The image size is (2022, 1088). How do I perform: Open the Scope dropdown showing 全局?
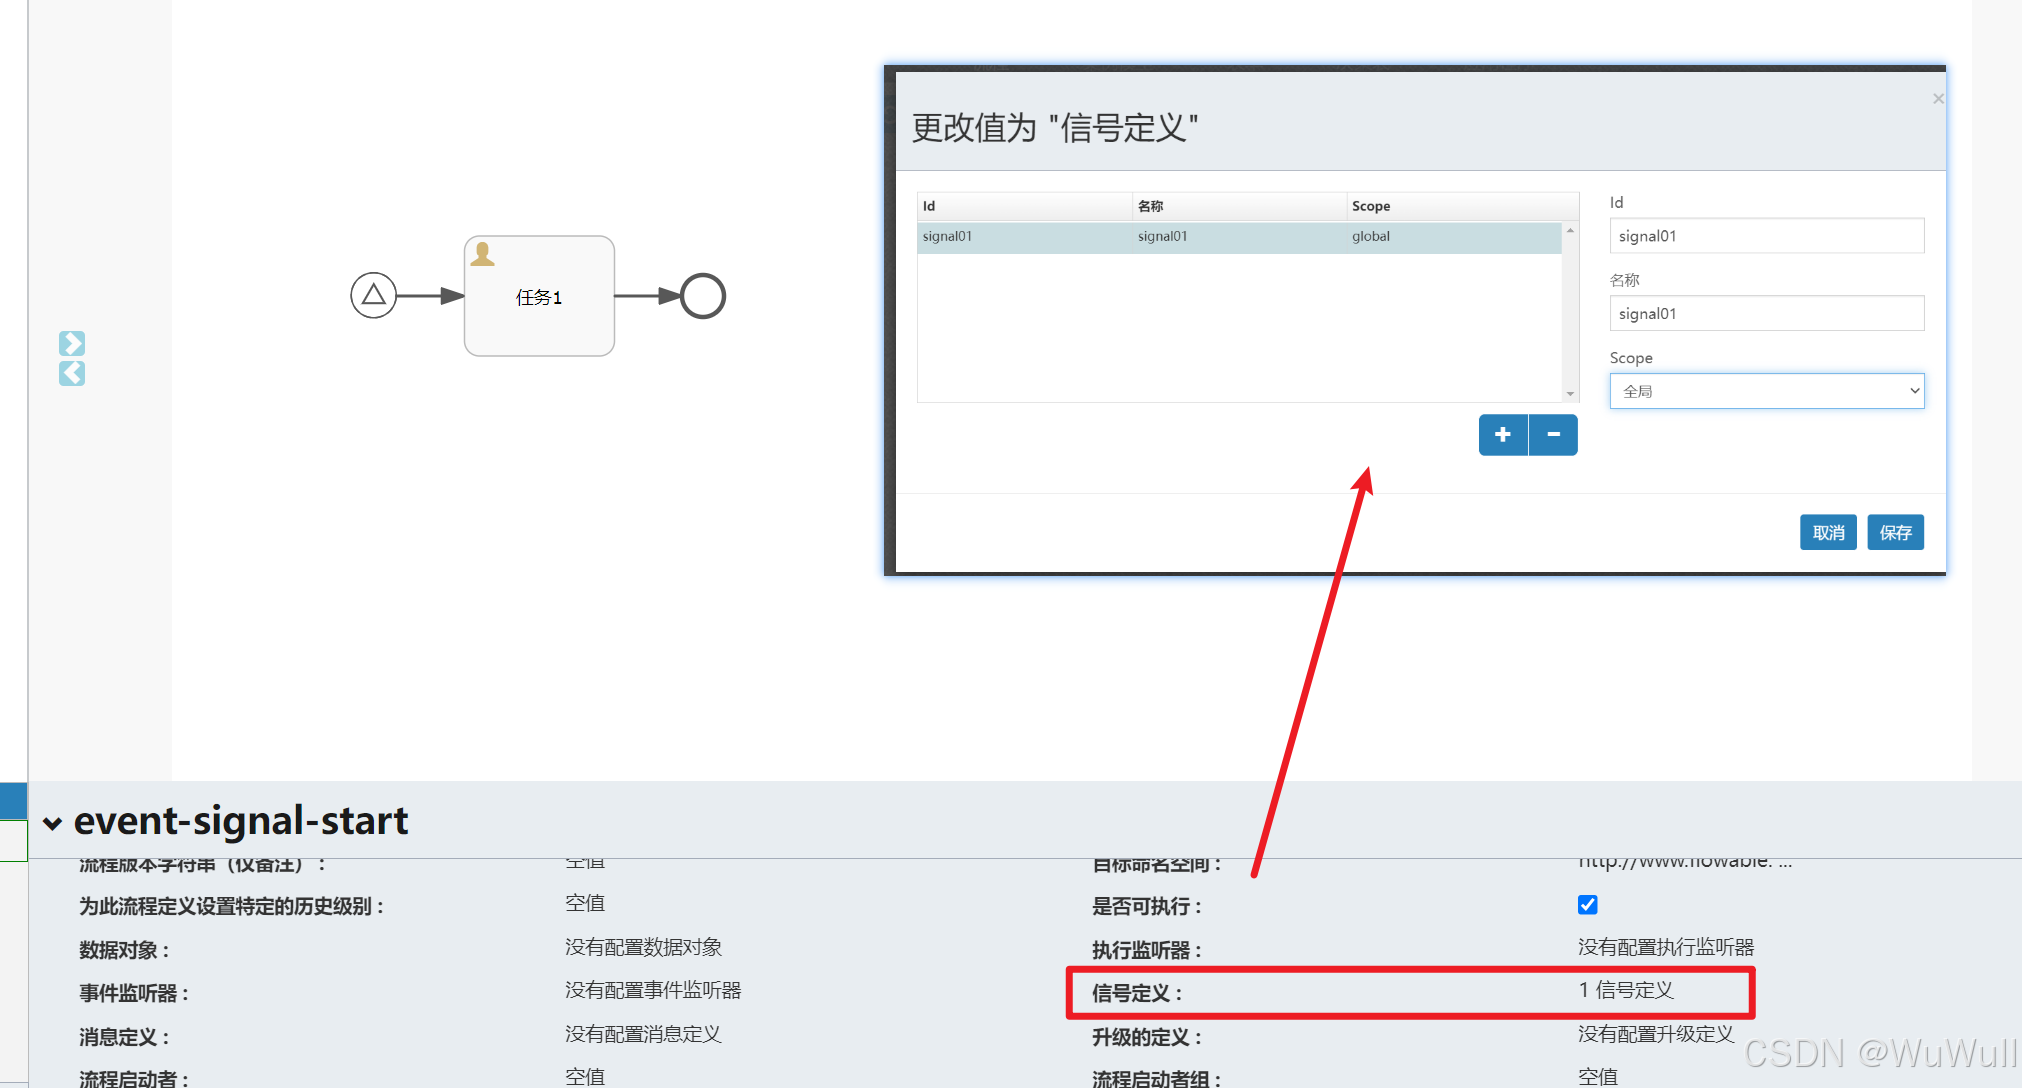pyautogui.click(x=1766, y=391)
